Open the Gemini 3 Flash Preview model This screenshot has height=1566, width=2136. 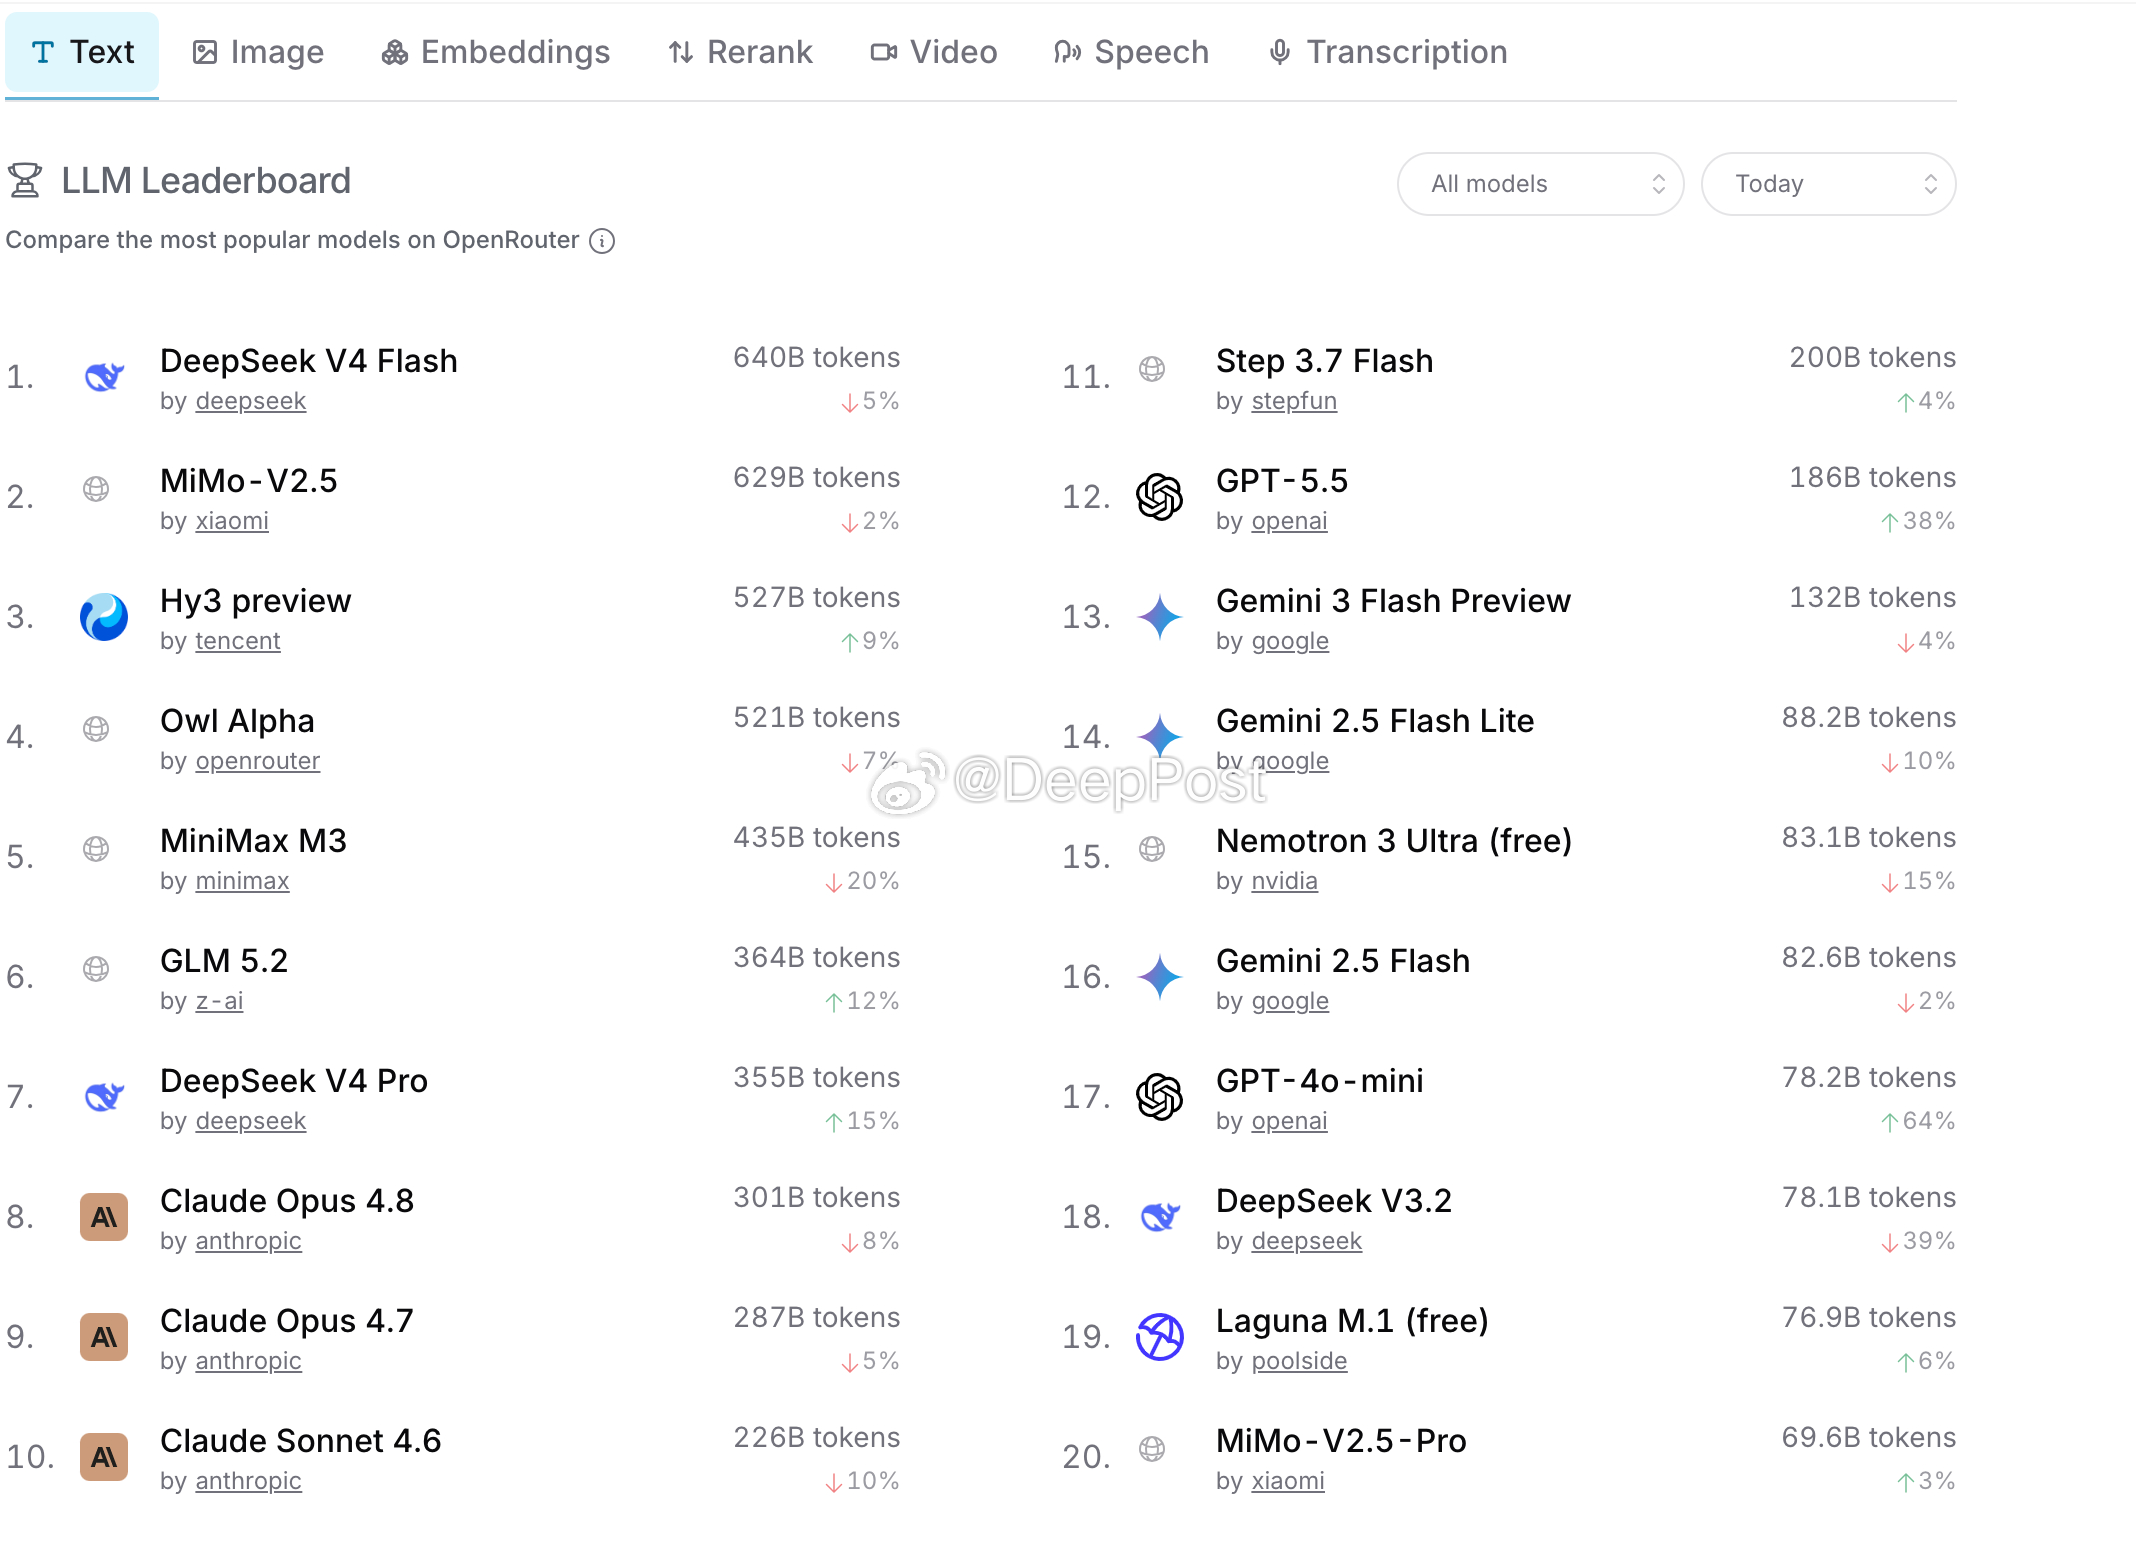(1394, 601)
